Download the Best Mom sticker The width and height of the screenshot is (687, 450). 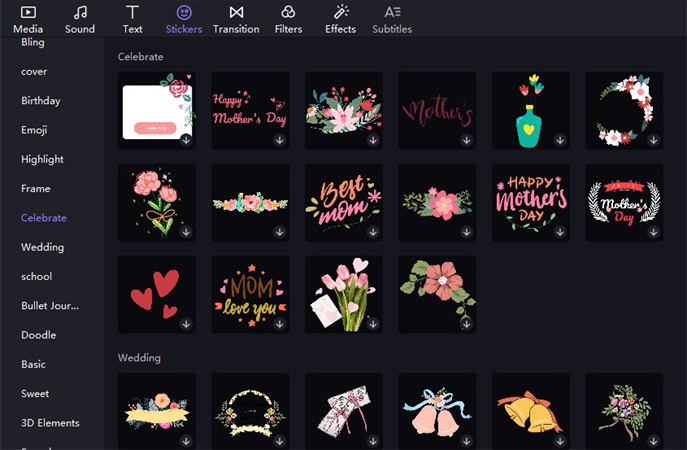click(373, 232)
